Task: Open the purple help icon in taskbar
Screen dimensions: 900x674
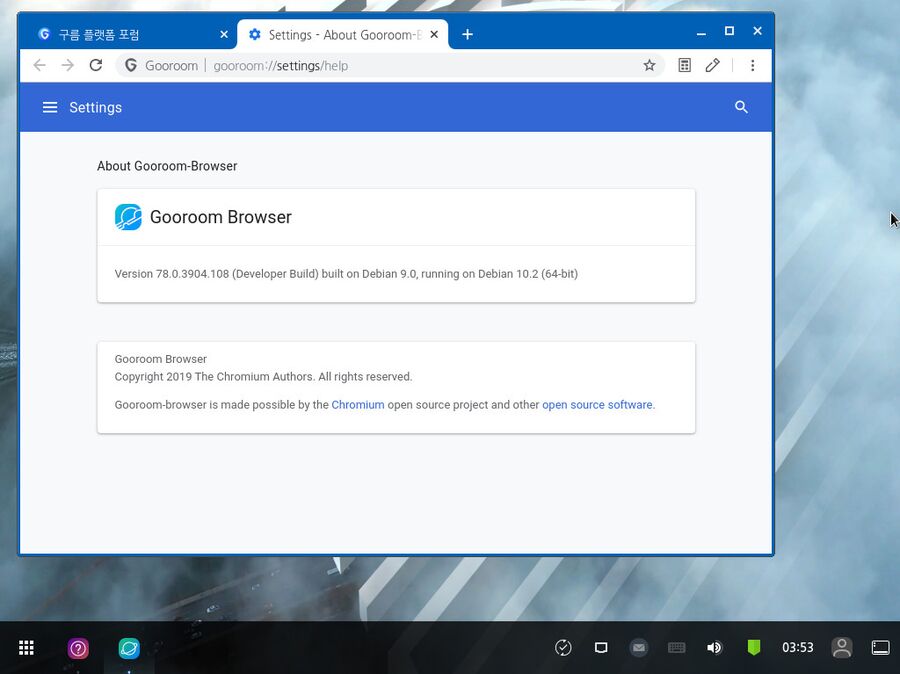Action: point(78,648)
